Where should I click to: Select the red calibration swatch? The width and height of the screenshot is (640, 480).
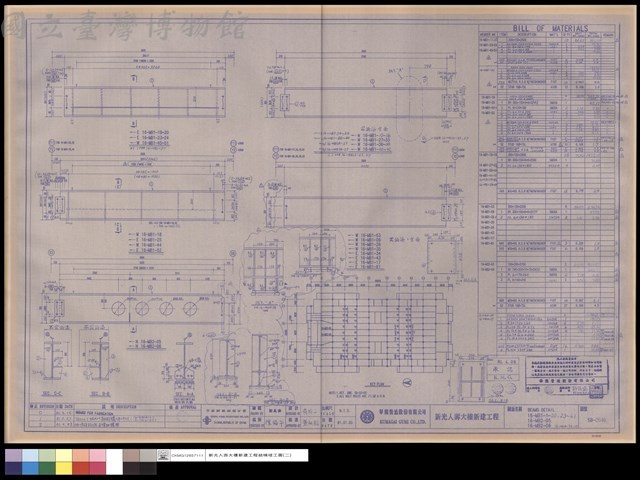coord(80,468)
